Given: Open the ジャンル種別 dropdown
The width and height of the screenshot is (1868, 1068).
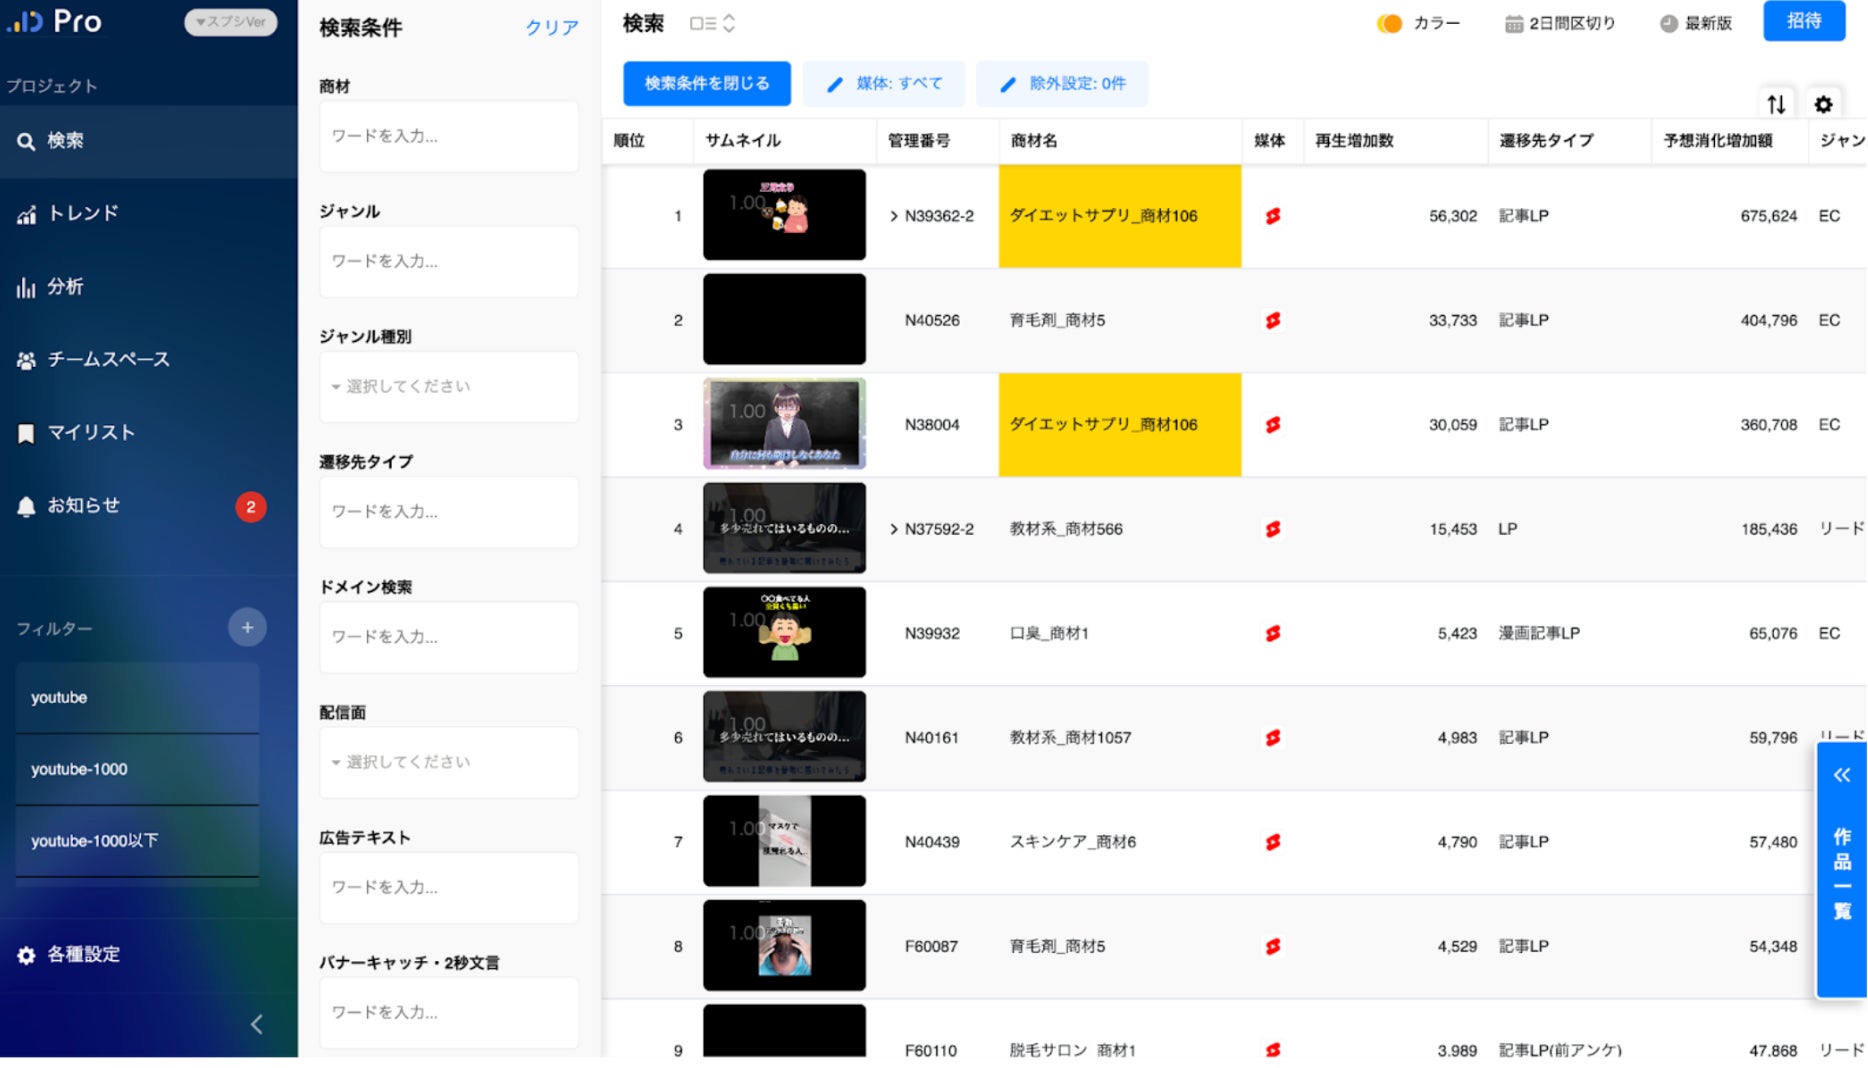Looking at the screenshot, I should [x=449, y=386].
